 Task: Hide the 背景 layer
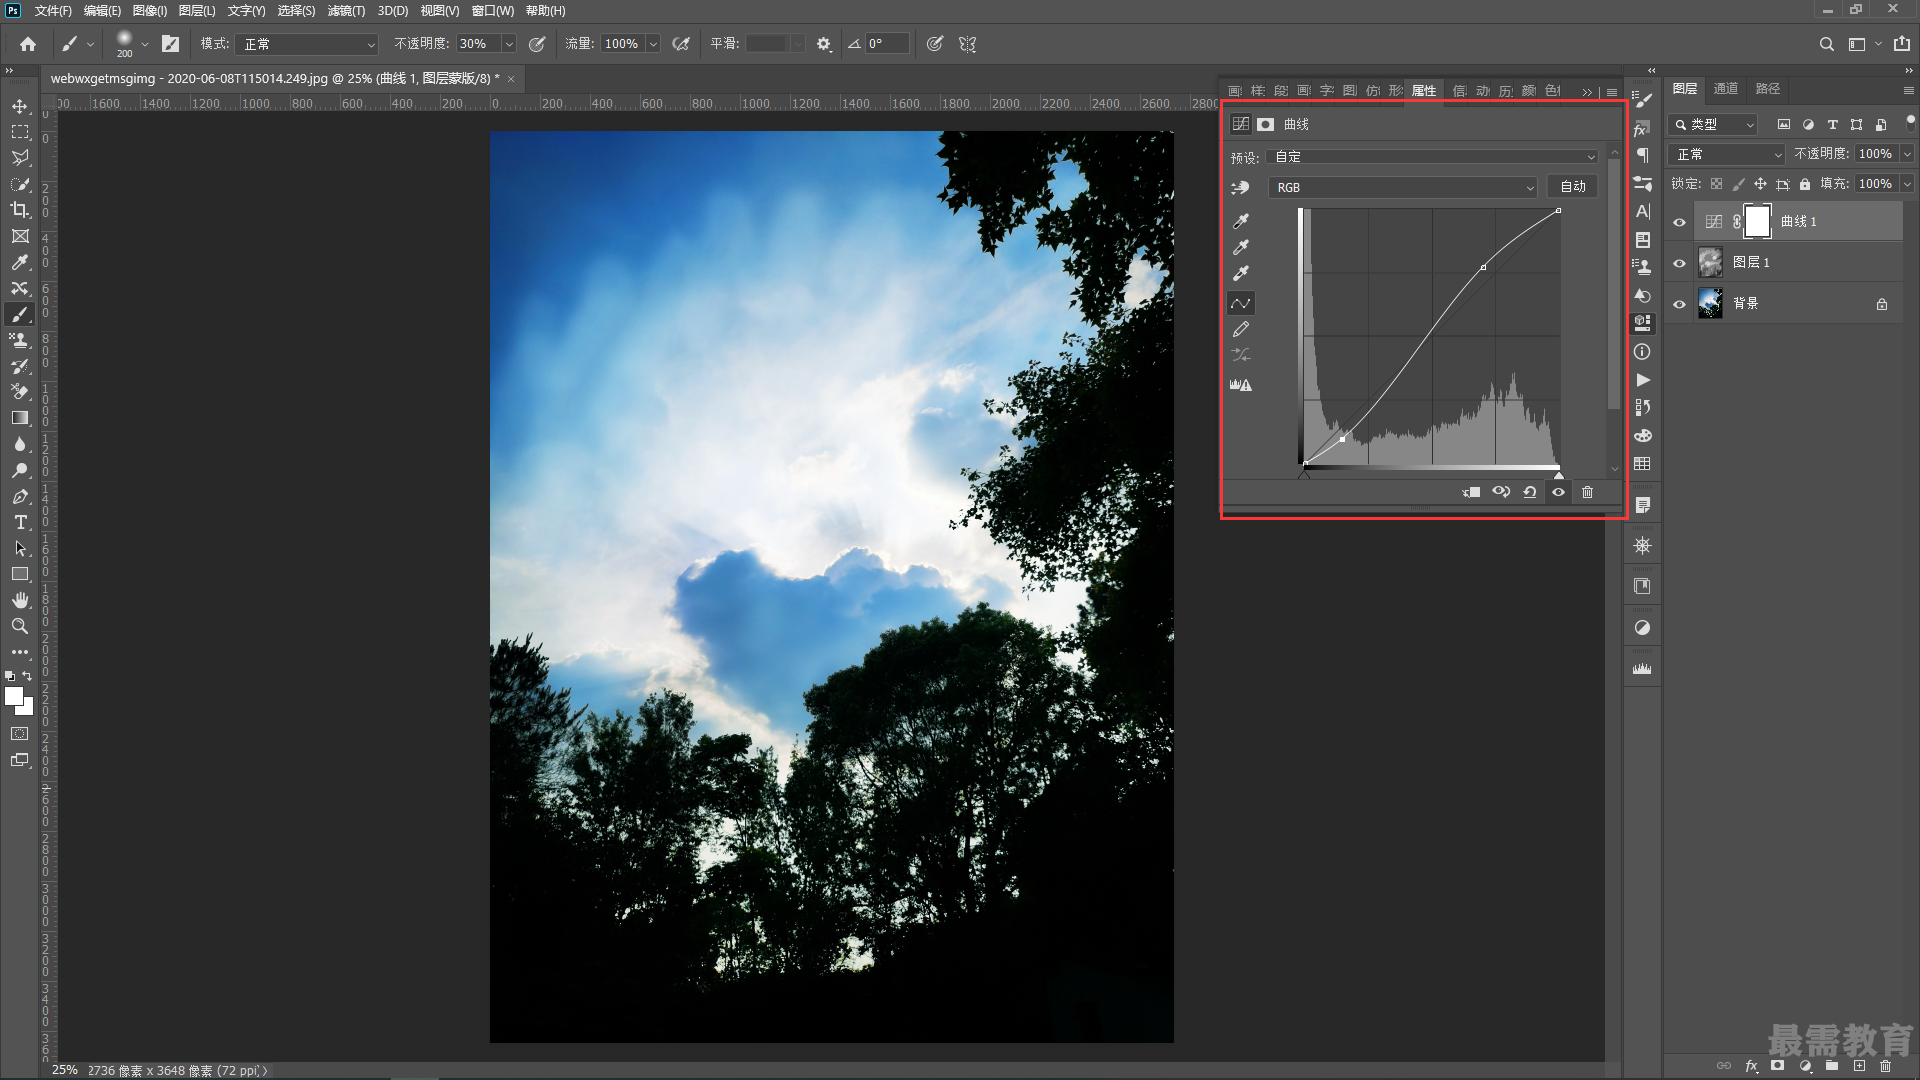pos(1680,304)
